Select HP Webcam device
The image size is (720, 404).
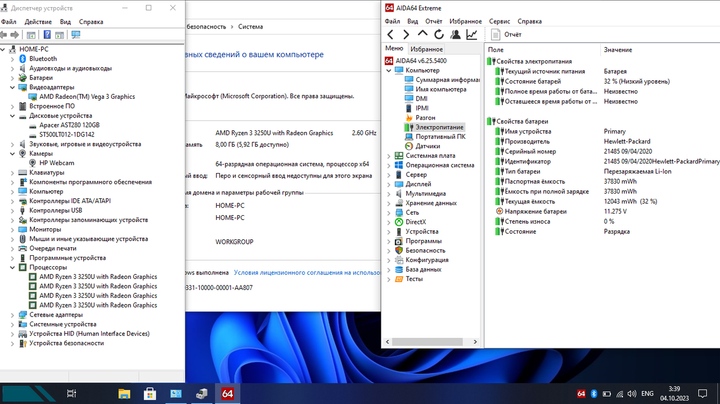coord(51,163)
